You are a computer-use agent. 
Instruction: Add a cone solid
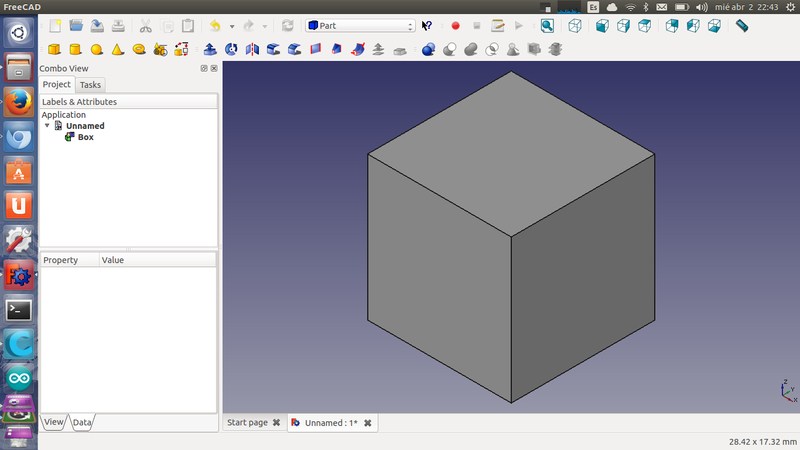pyautogui.click(x=117, y=48)
